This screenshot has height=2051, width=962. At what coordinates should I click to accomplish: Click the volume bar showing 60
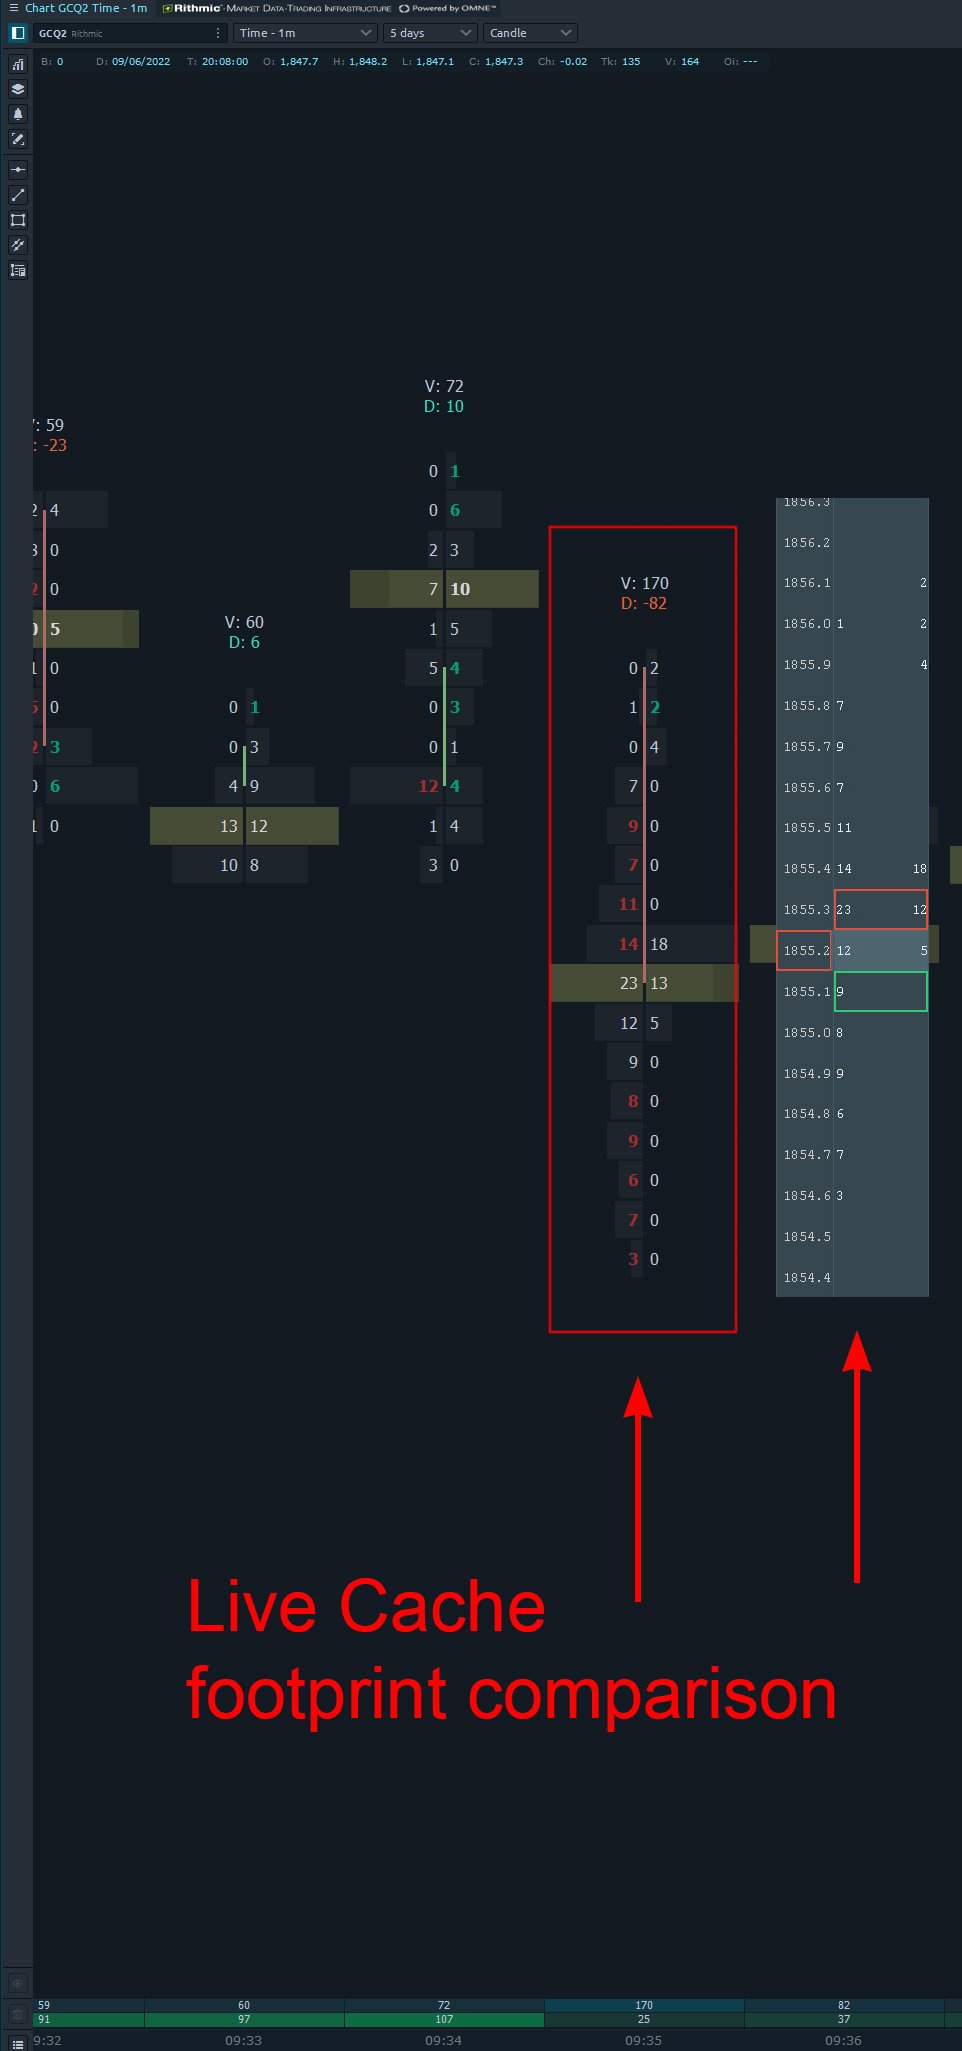point(244,2005)
